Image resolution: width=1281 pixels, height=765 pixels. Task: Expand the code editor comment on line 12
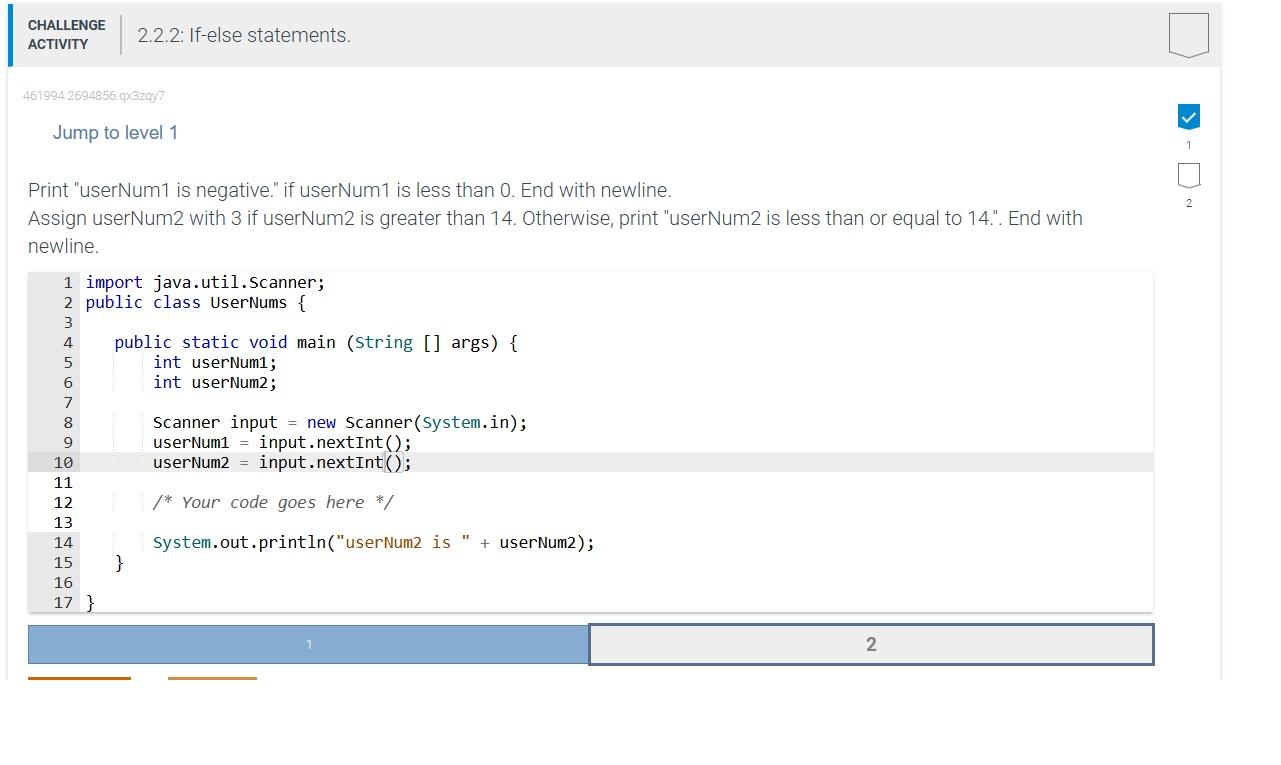(273, 502)
